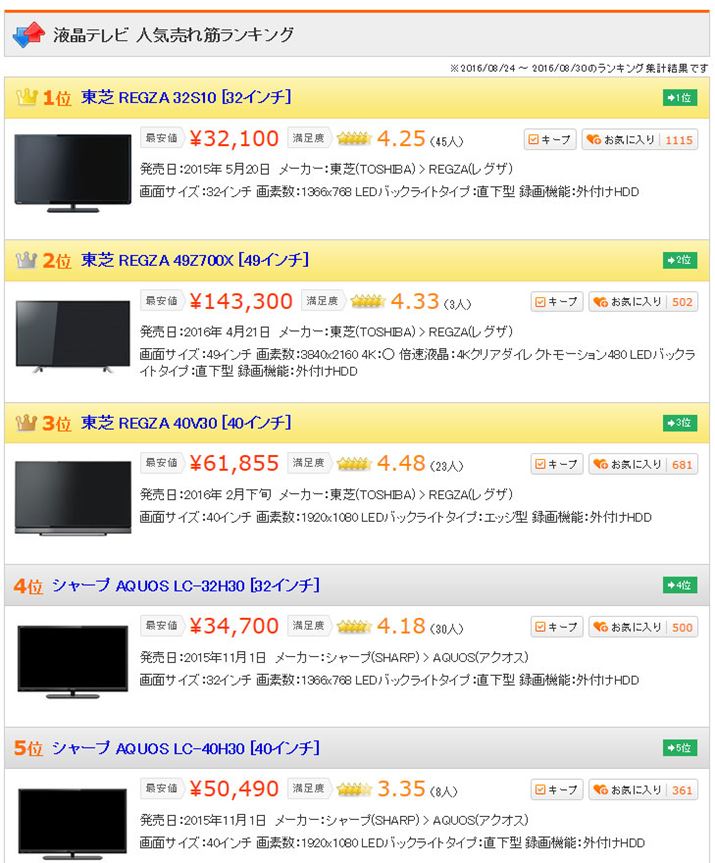This screenshot has width=715, height=863.
Task: Click the bronze crown icon at rank 3
Action: click(26, 423)
